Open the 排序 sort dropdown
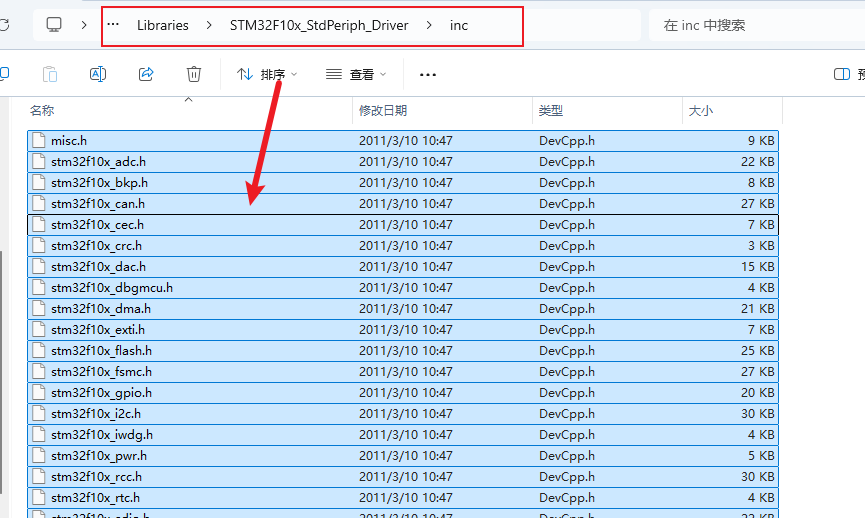 click(x=267, y=74)
